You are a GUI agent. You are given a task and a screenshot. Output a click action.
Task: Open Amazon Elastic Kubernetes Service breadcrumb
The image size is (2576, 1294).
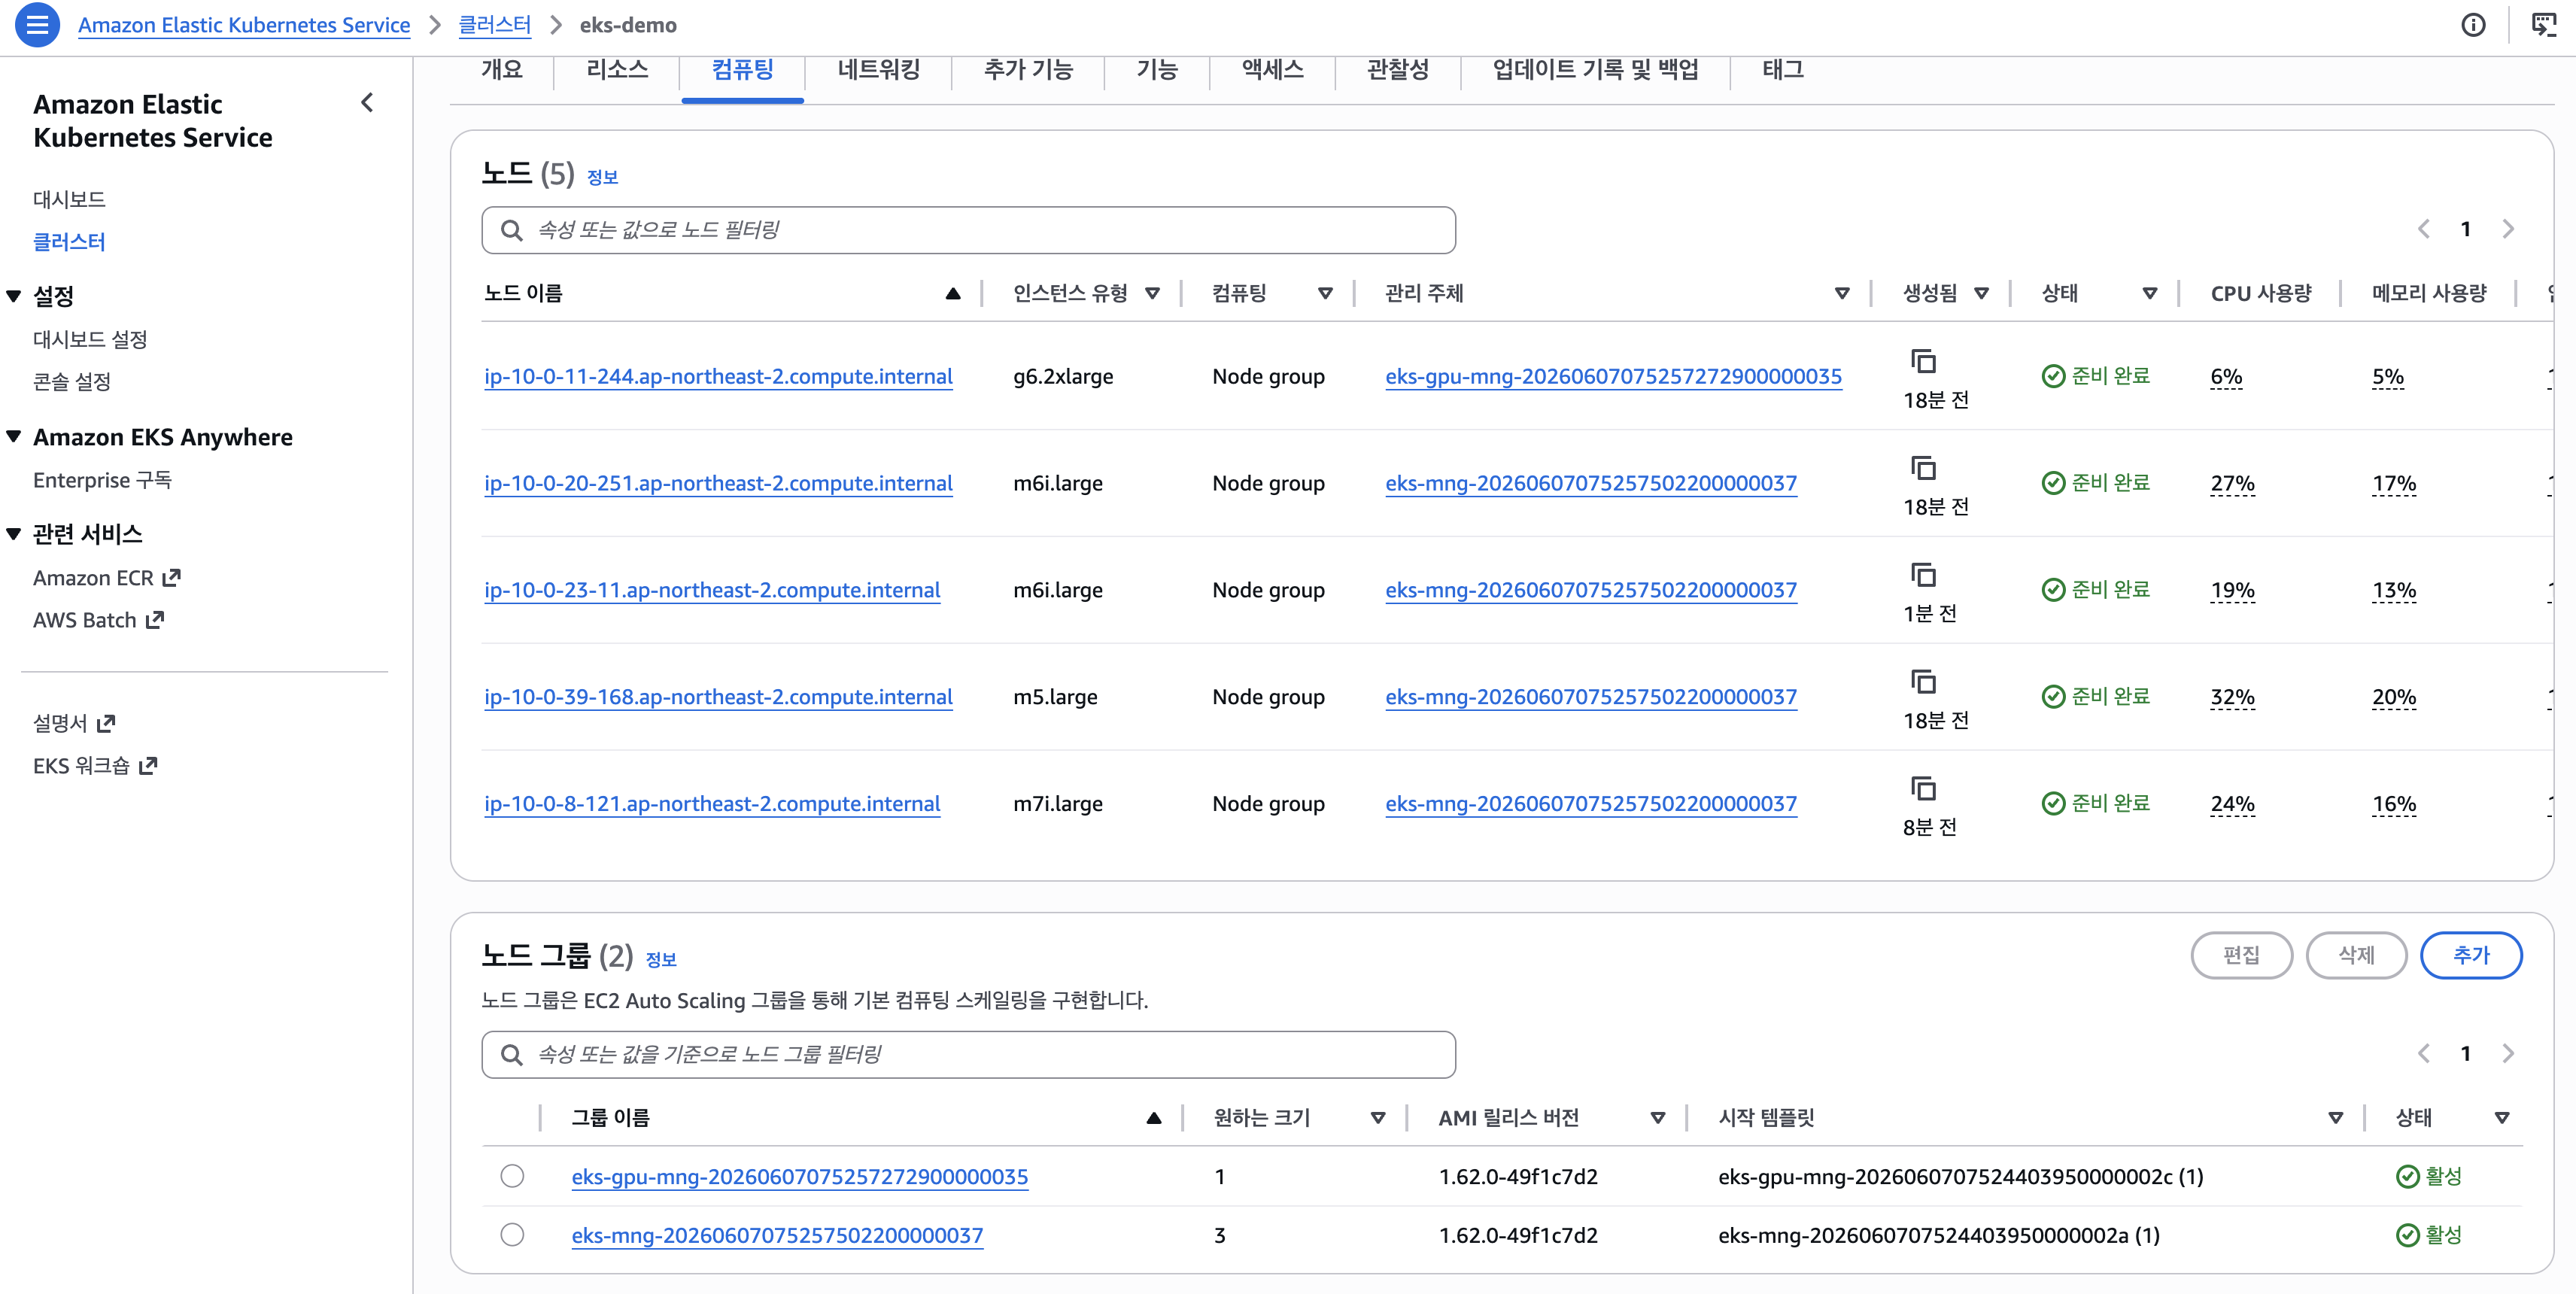pos(244,25)
